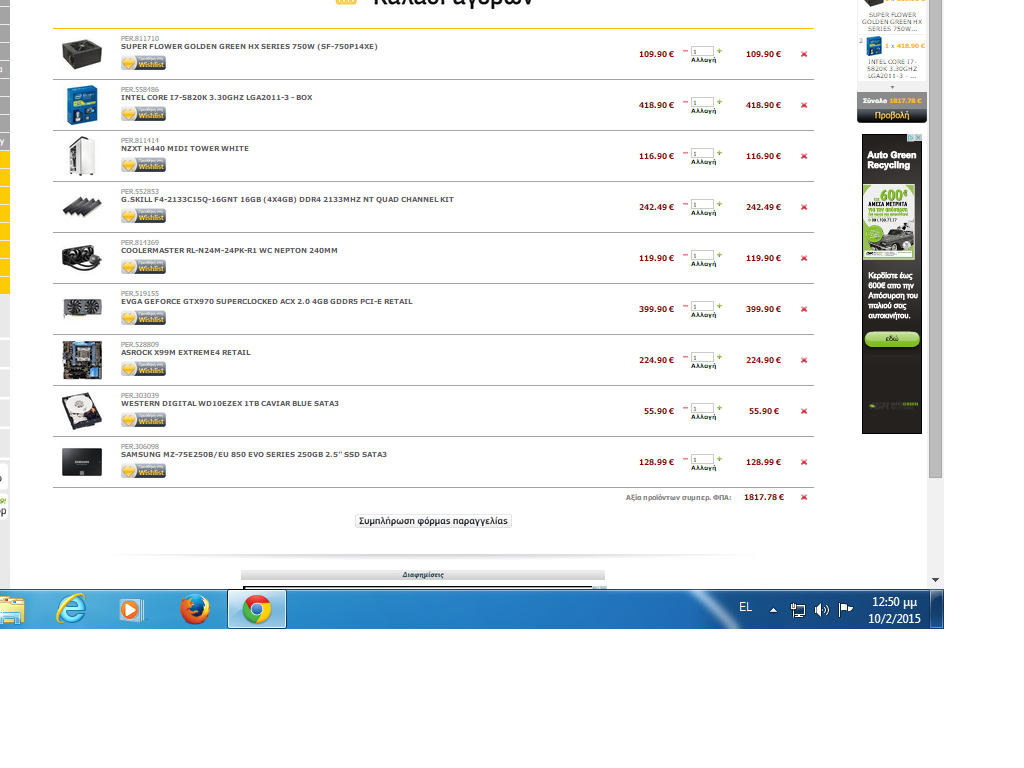Open Intel CPU box thumbnail
The image size is (1024, 768).
click(82, 104)
